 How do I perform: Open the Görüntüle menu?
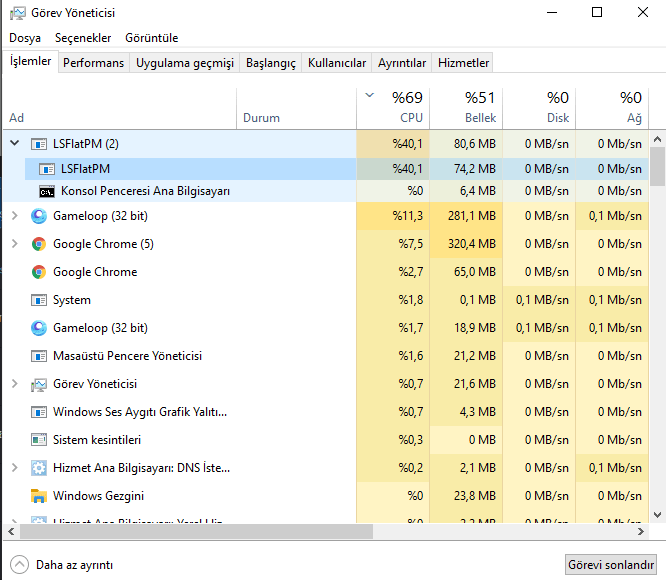tap(152, 38)
